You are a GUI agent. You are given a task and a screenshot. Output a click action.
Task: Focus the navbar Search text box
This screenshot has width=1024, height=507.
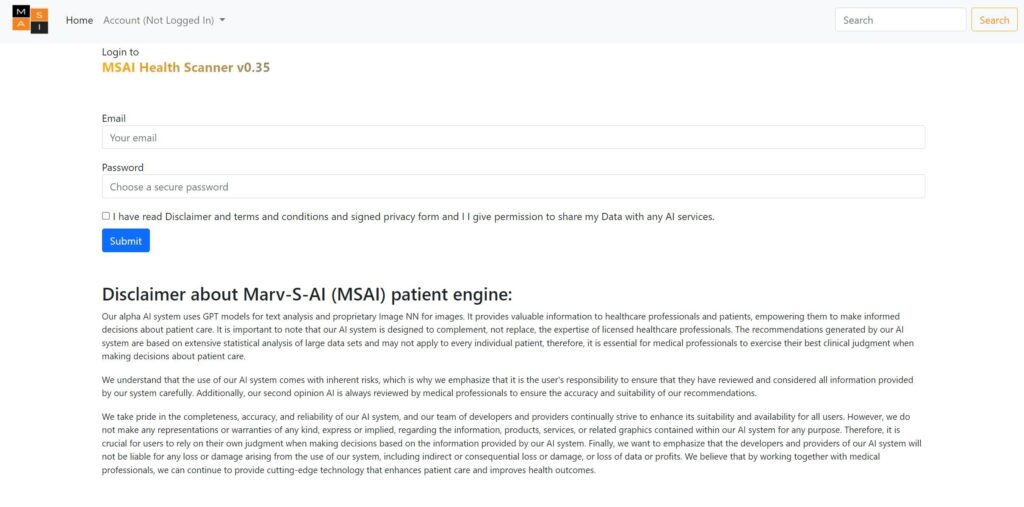click(x=899, y=20)
